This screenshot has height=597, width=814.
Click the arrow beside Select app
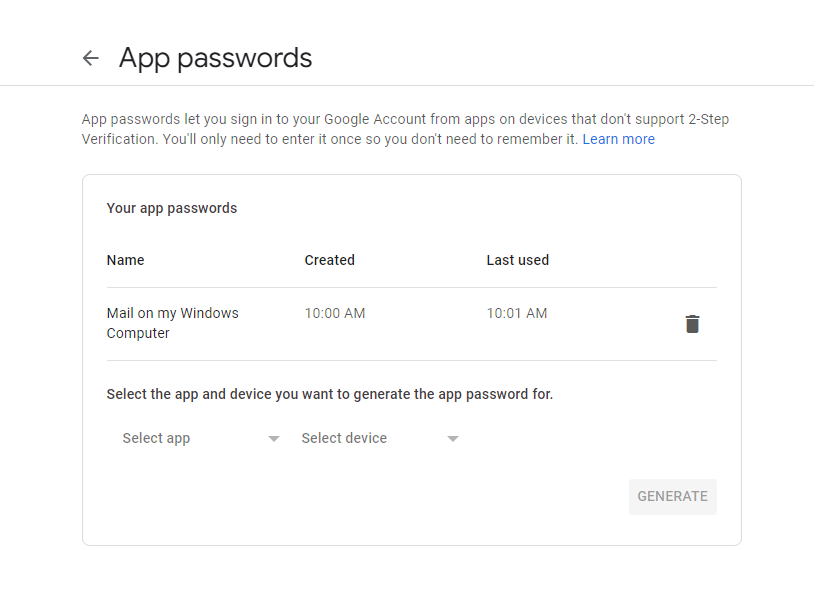pos(274,439)
